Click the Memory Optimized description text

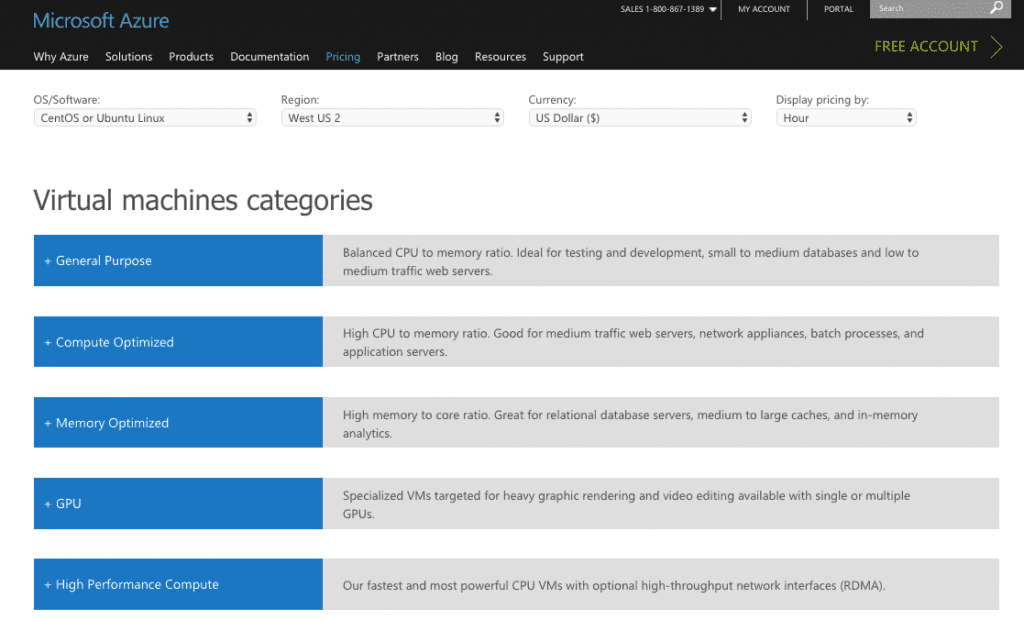click(x=630, y=424)
